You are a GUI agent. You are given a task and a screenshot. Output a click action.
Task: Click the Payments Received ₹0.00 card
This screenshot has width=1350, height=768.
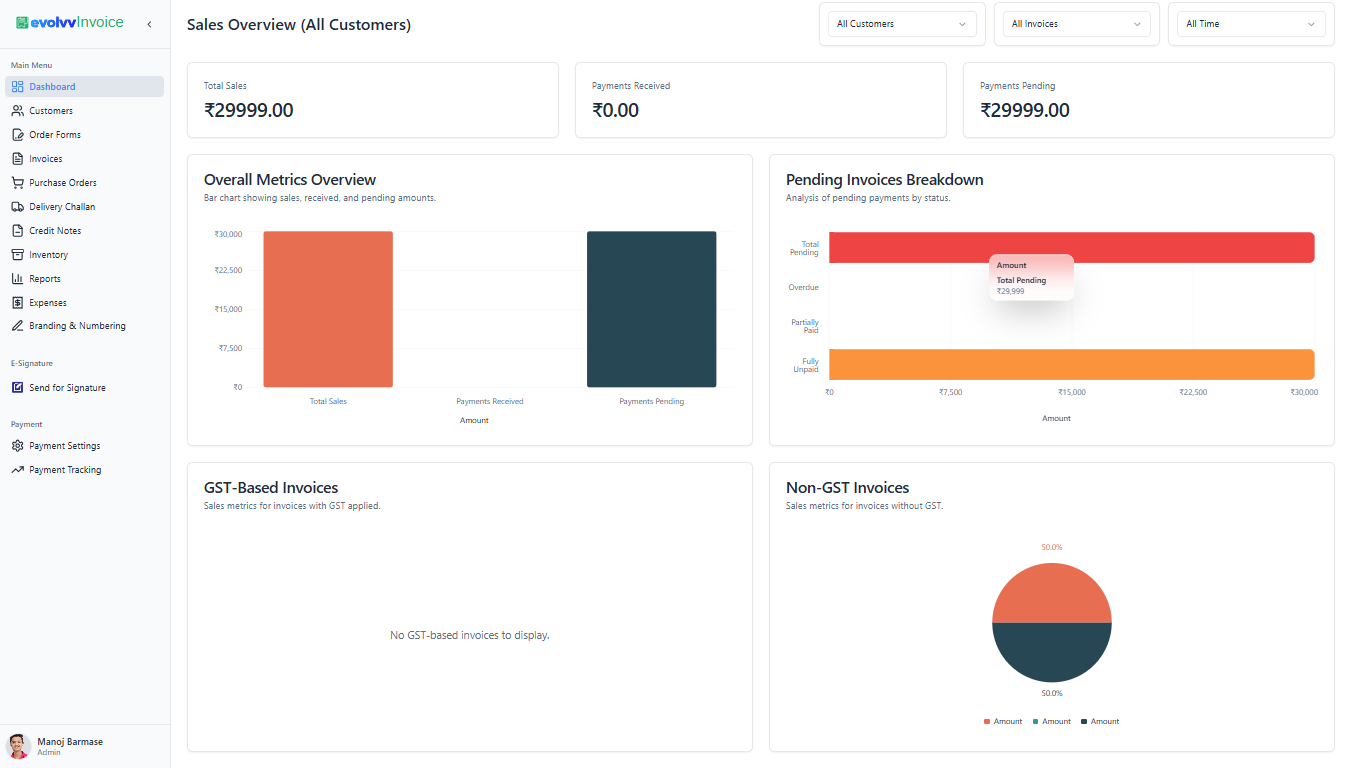click(761, 100)
